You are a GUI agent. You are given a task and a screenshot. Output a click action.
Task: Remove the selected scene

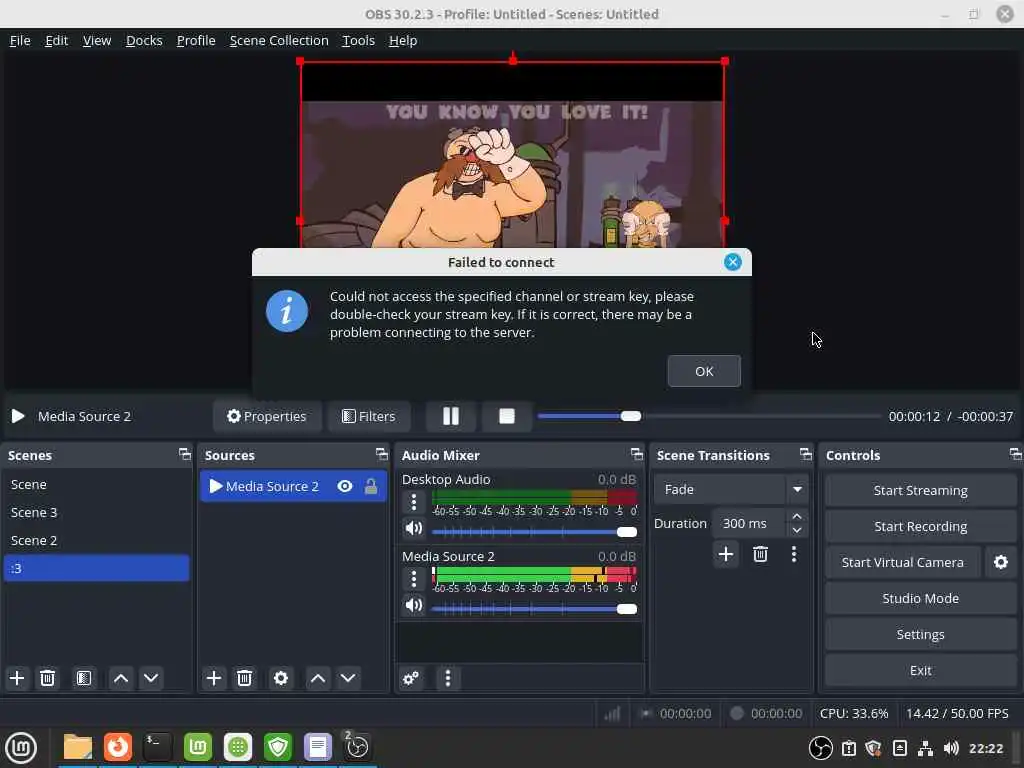point(47,678)
